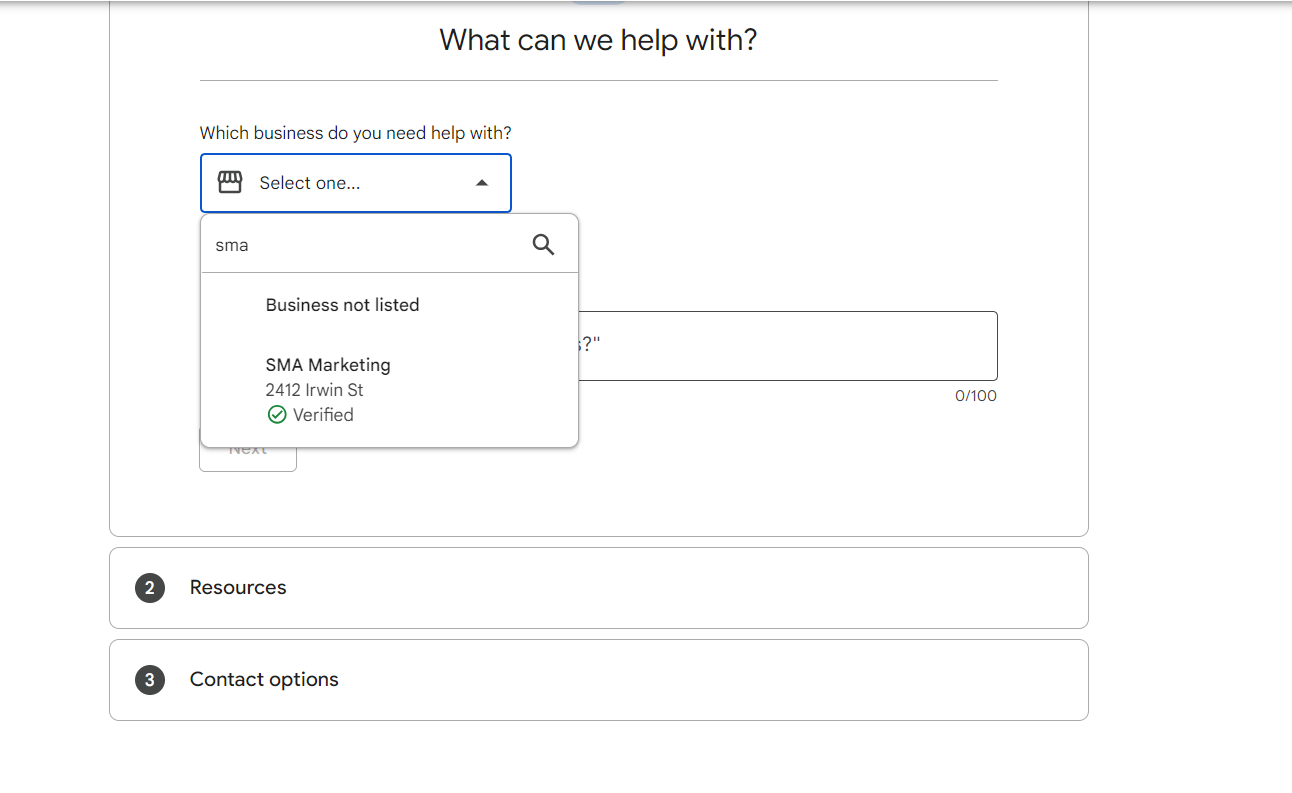Screen dimensions: 1292x793
Task: Collapse the dropdown using the caret arrow
Action: pyautogui.click(x=482, y=183)
